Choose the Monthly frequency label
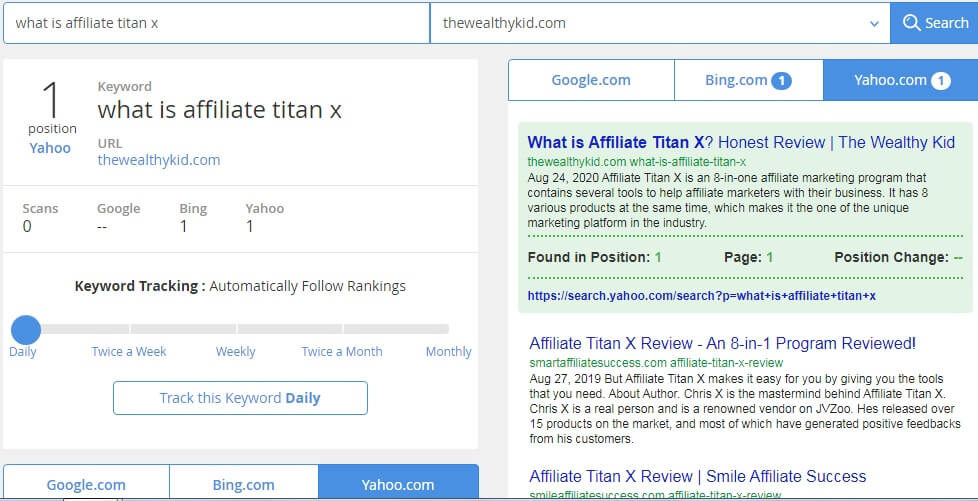The image size is (978, 501). [x=448, y=351]
